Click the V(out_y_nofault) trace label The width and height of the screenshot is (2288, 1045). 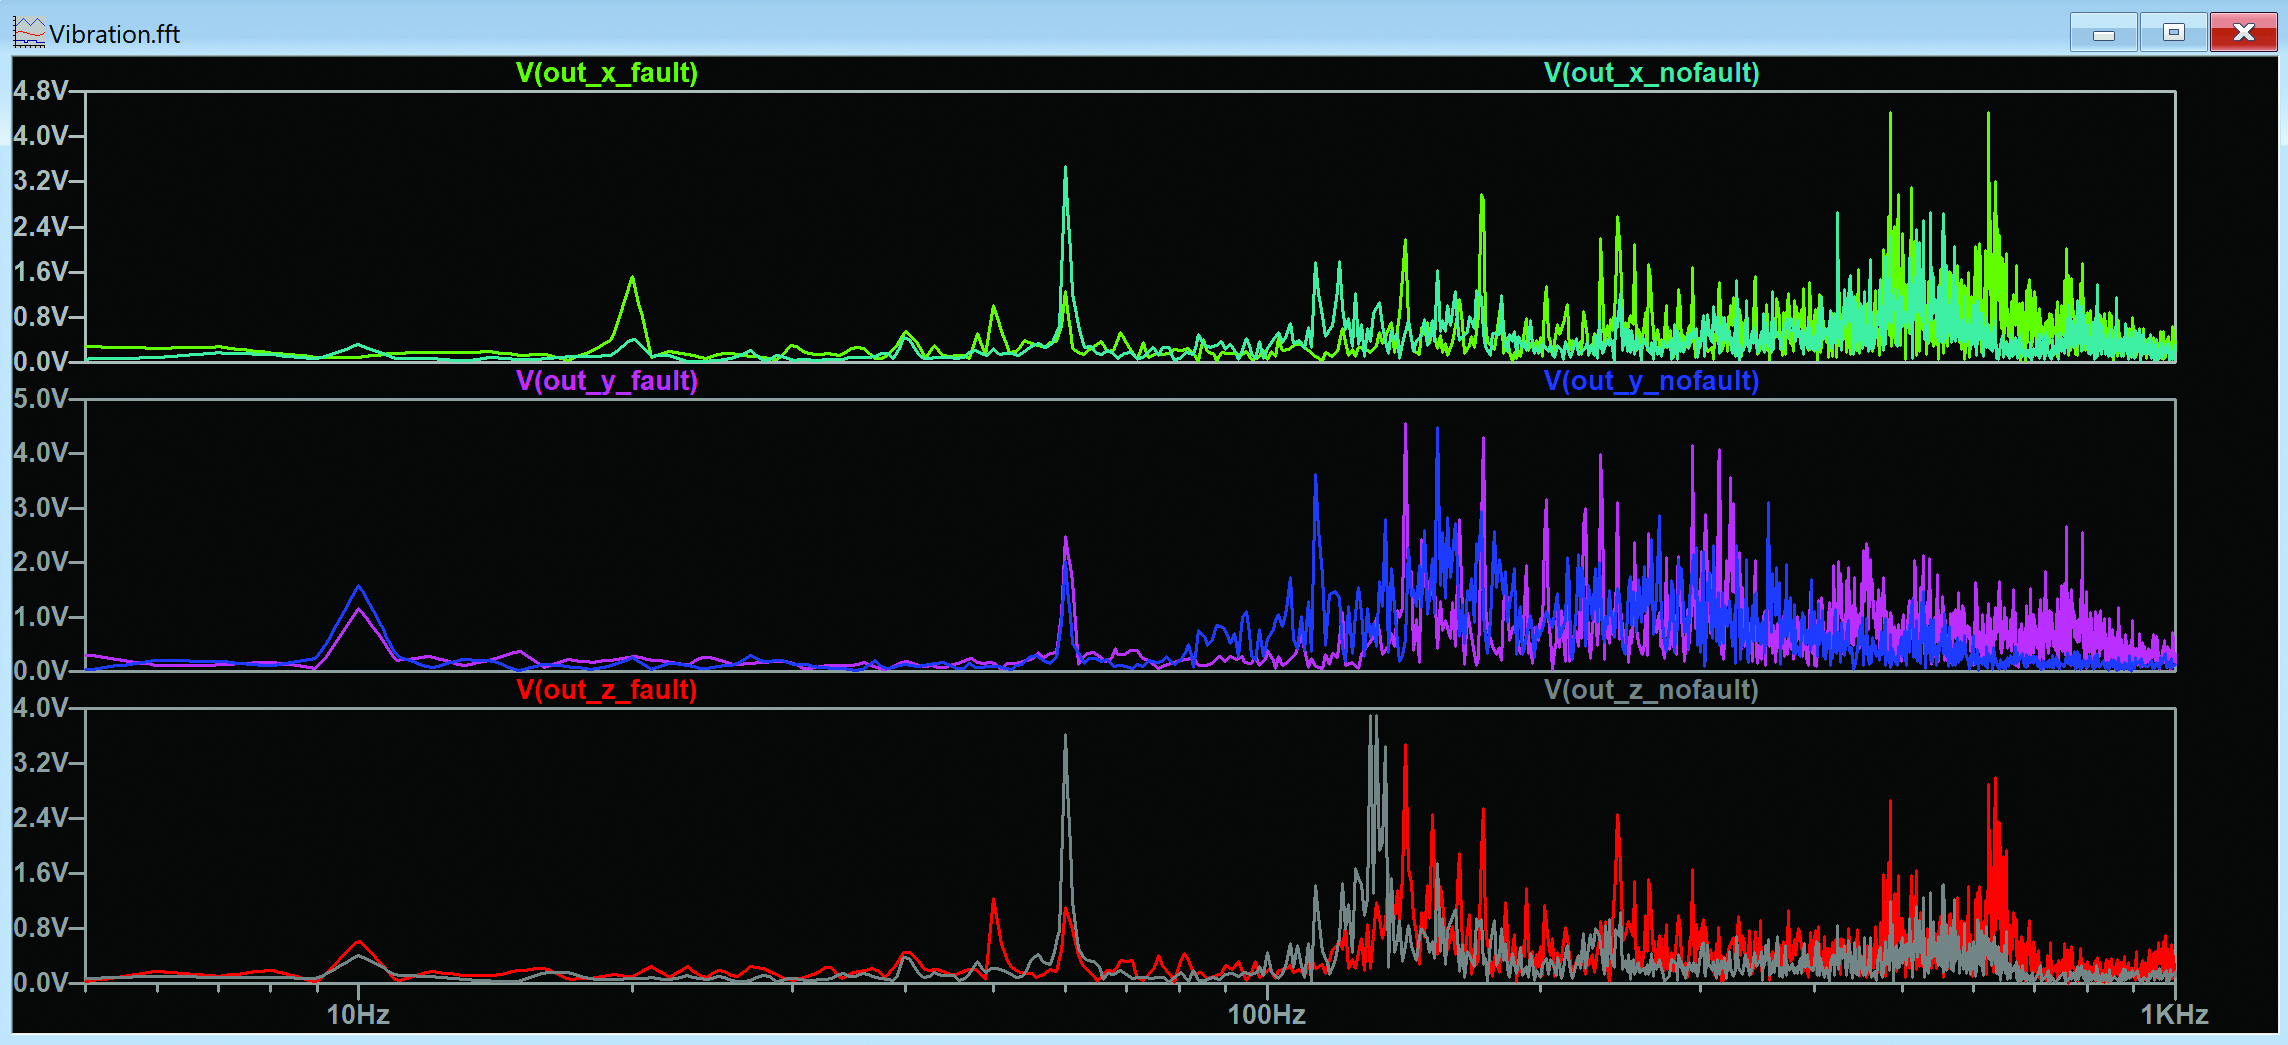(x=1651, y=381)
